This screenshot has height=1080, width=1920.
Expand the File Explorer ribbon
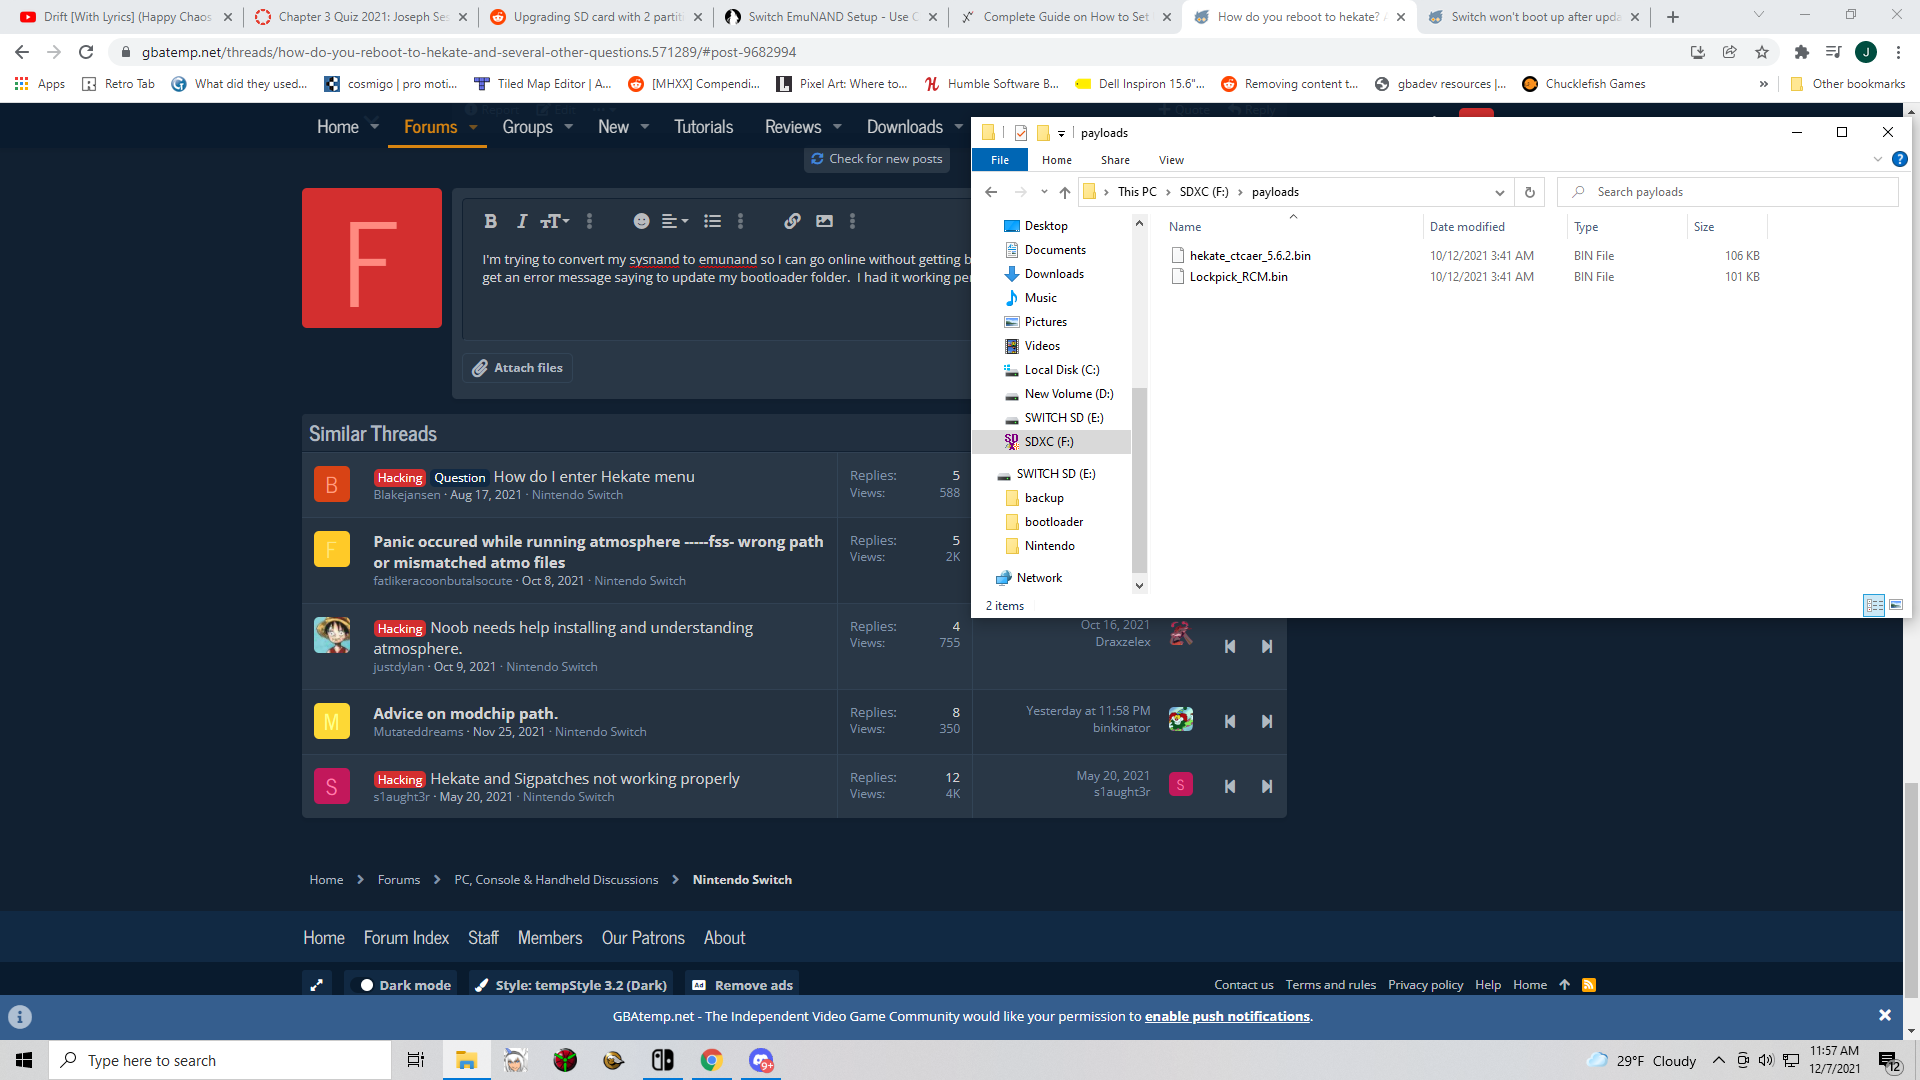tap(1877, 159)
